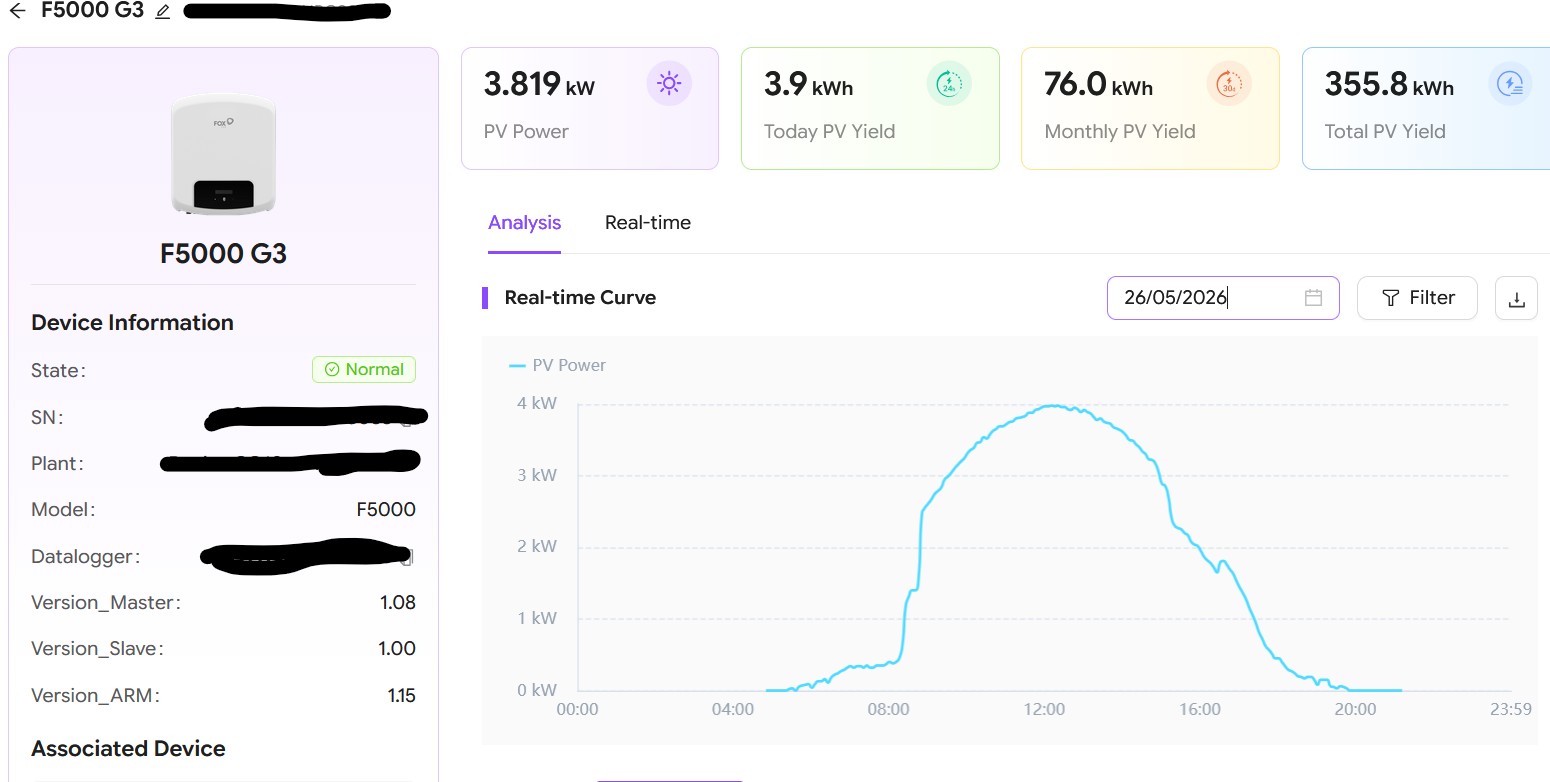Click the date field showing 26/05/2026
The image size is (1550, 782).
[1223, 298]
